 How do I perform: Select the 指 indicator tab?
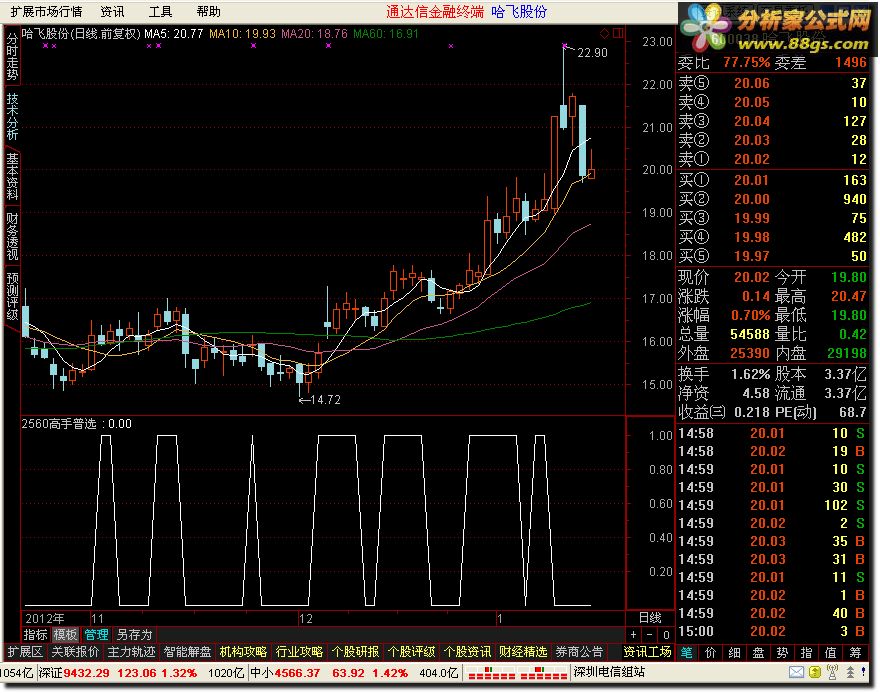806,653
